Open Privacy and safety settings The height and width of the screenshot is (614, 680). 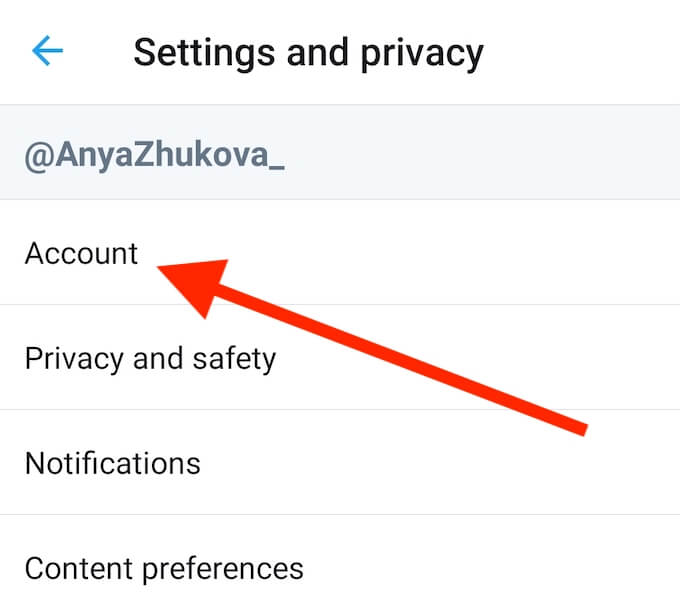pos(150,357)
